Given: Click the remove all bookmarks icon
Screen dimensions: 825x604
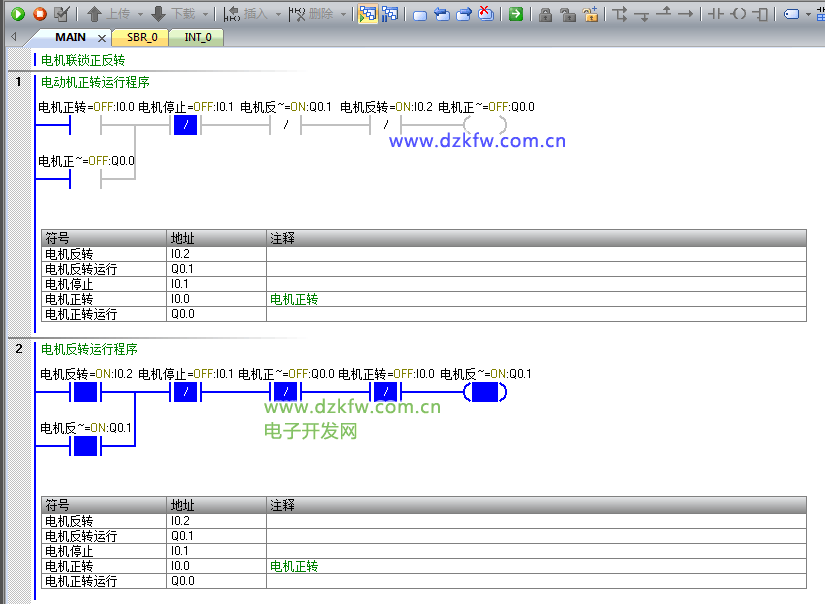Looking at the screenshot, I should [x=485, y=14].
